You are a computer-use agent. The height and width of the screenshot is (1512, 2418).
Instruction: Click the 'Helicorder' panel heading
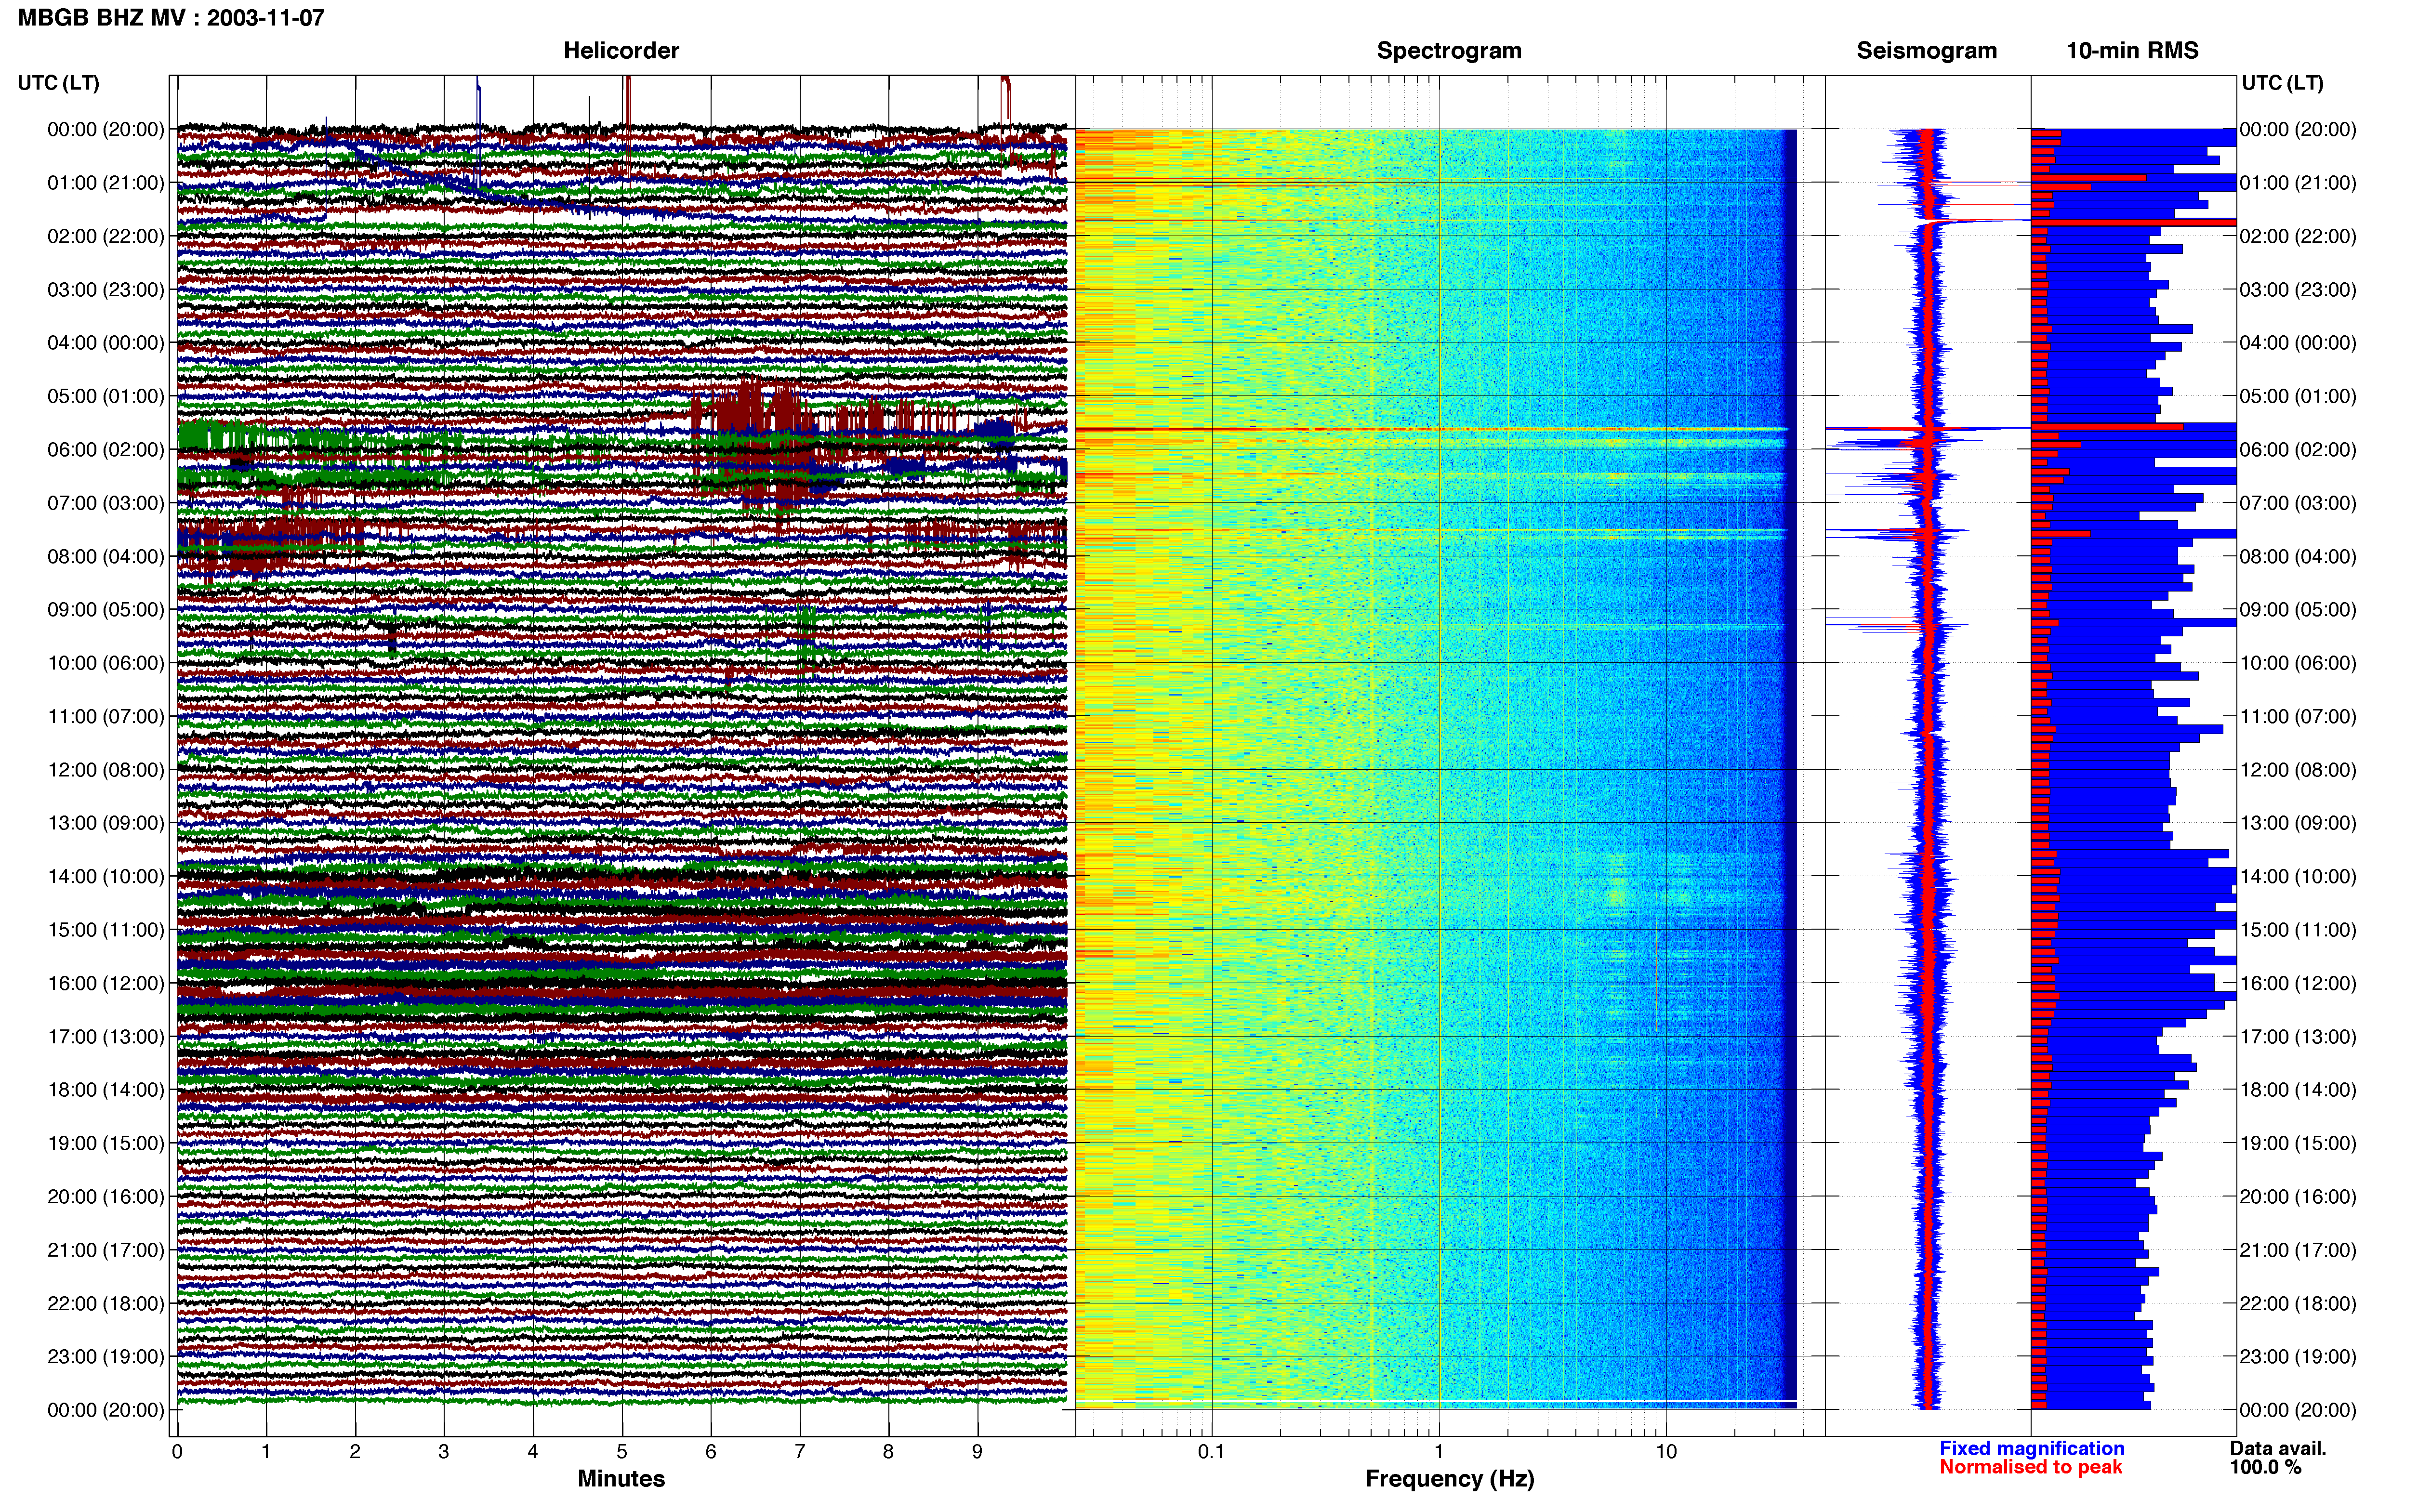tap(621, 51)
